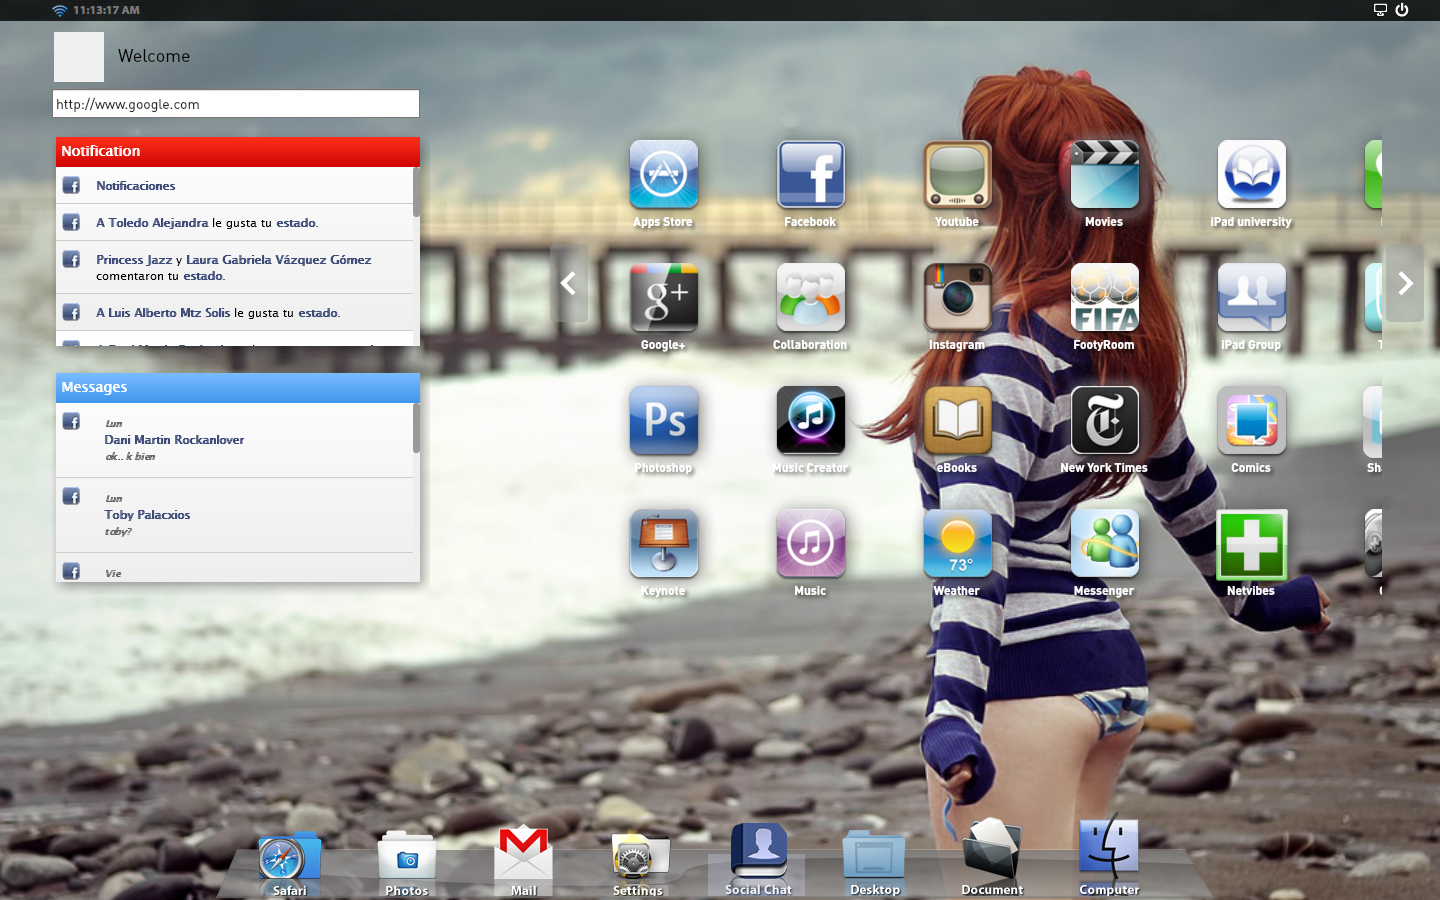Image resolution: width=1440 pixels, height=900 pixels.
Task: Open the iPad Group app
Action: [x=1251, y=297]
